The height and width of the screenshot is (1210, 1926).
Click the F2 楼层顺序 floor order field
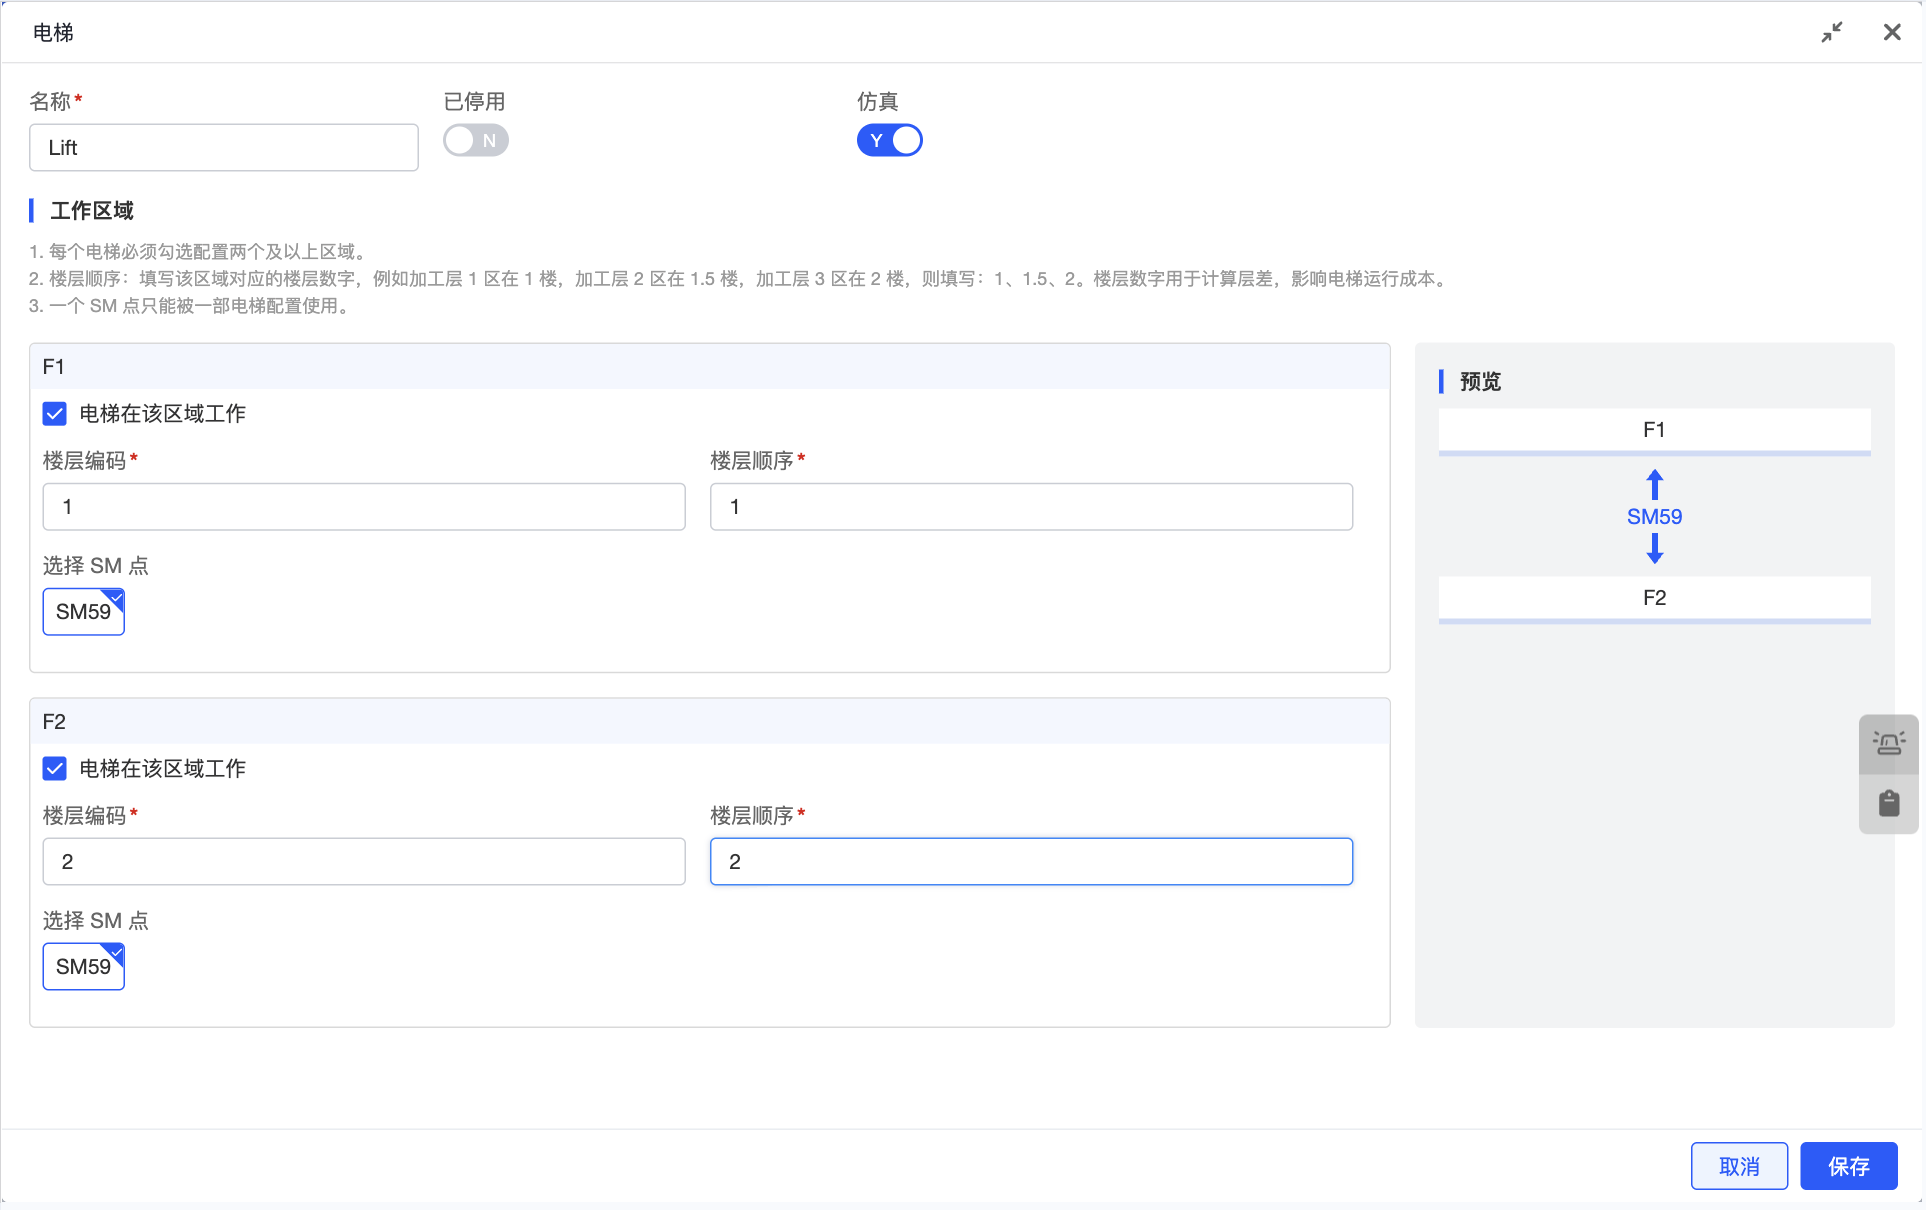1031,862
